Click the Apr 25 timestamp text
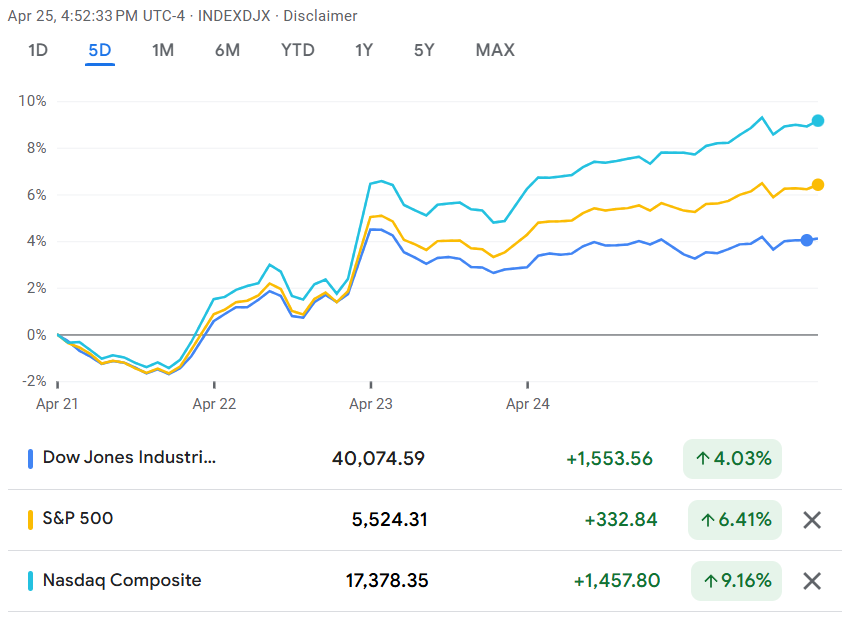Screen dimensions: 862x619 [x=96, y=16]
